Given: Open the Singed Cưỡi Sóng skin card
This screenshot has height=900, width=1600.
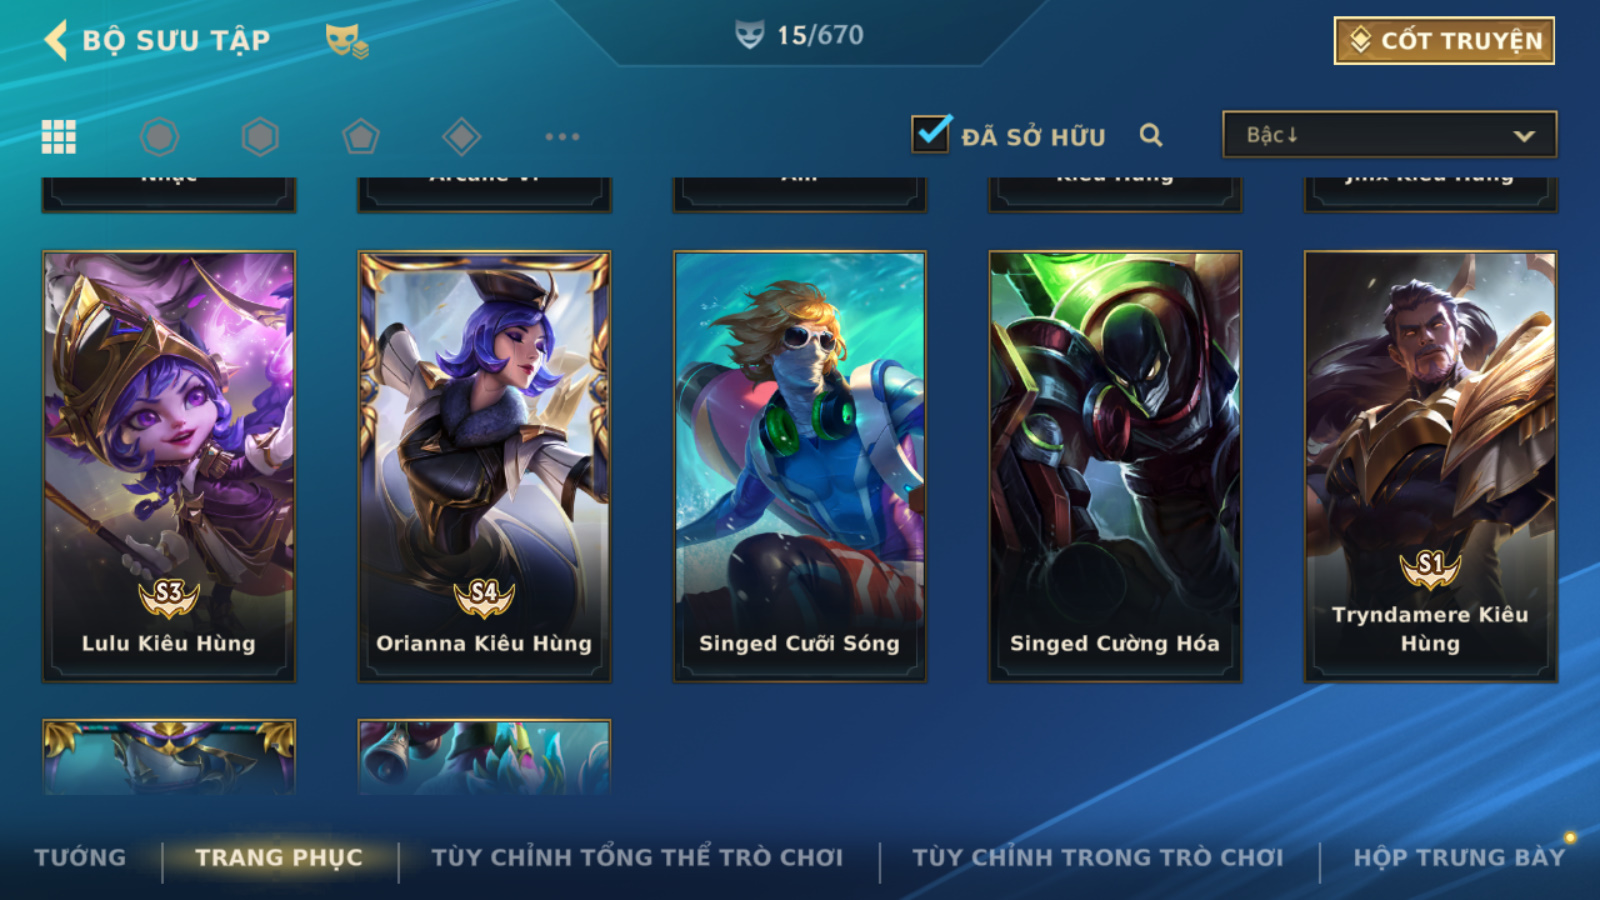Looking at the screenshot, I should pos(799,466).
